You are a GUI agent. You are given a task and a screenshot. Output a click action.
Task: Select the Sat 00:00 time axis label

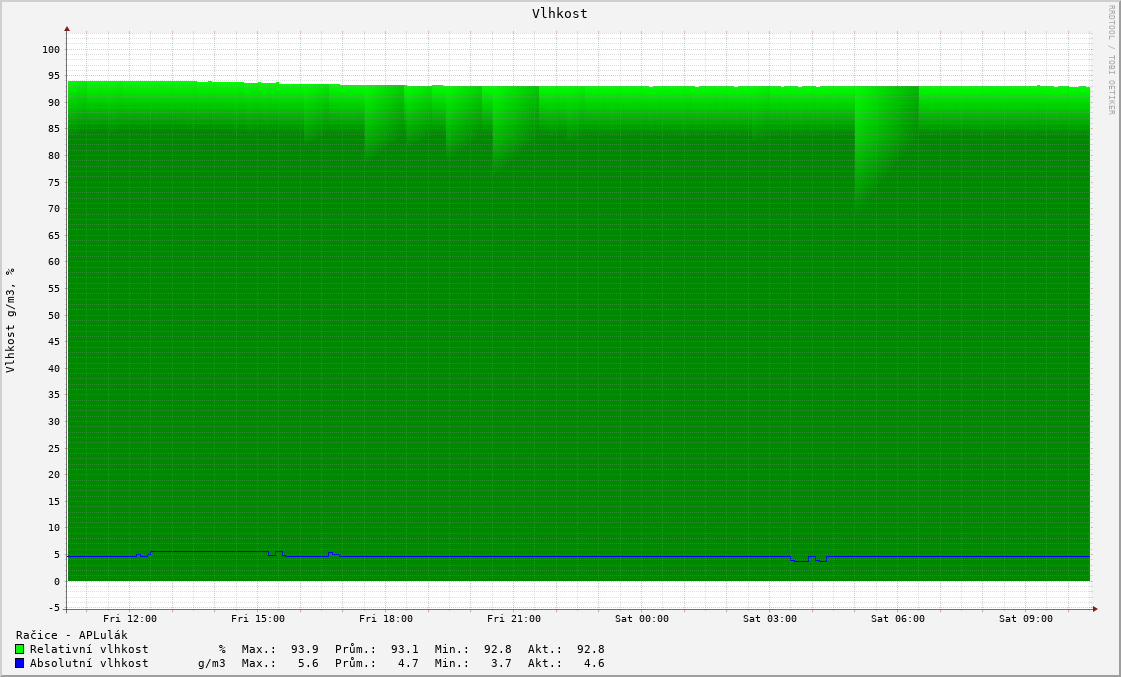[x=642, y=619]
